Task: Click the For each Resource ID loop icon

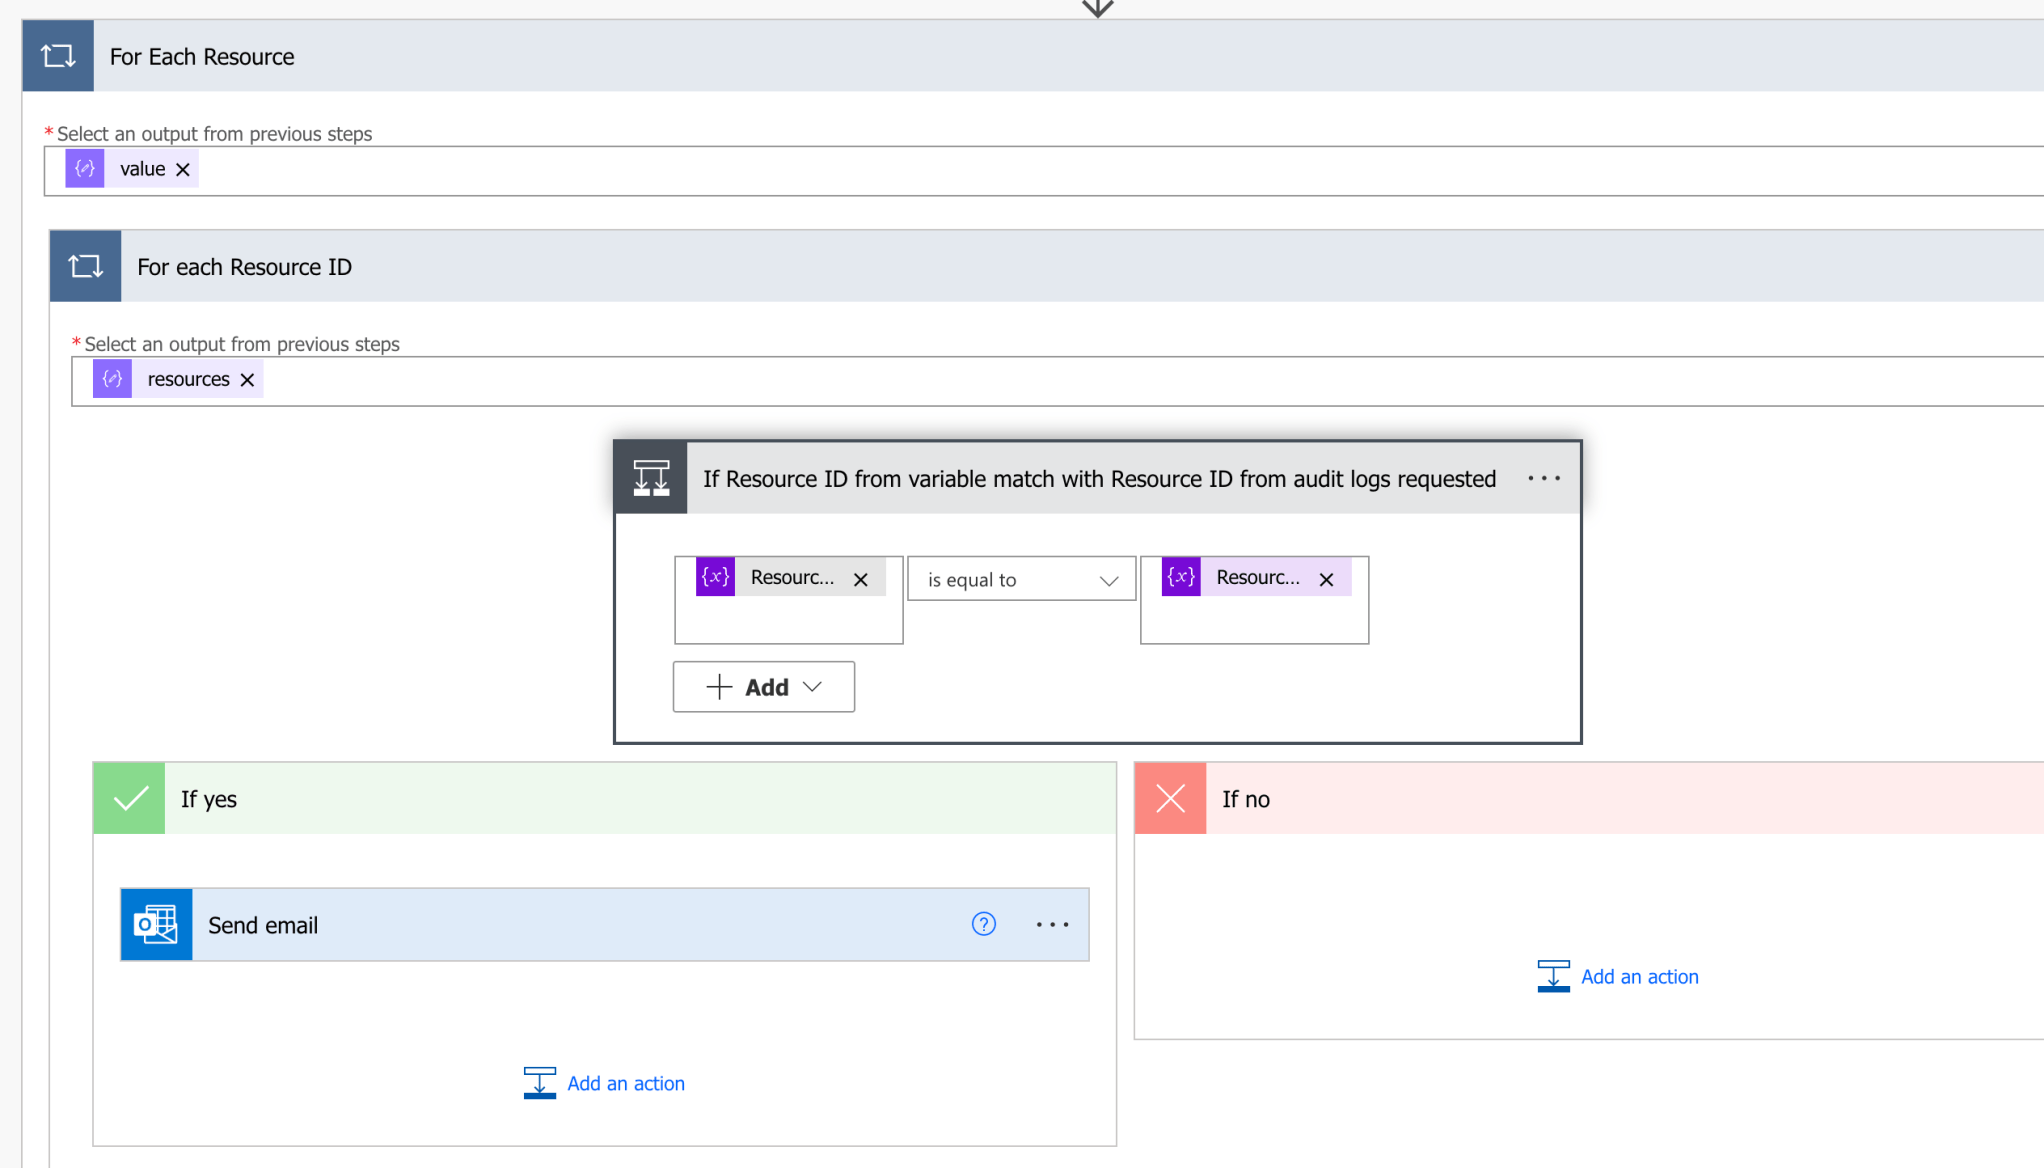Action: click(85, 266)
